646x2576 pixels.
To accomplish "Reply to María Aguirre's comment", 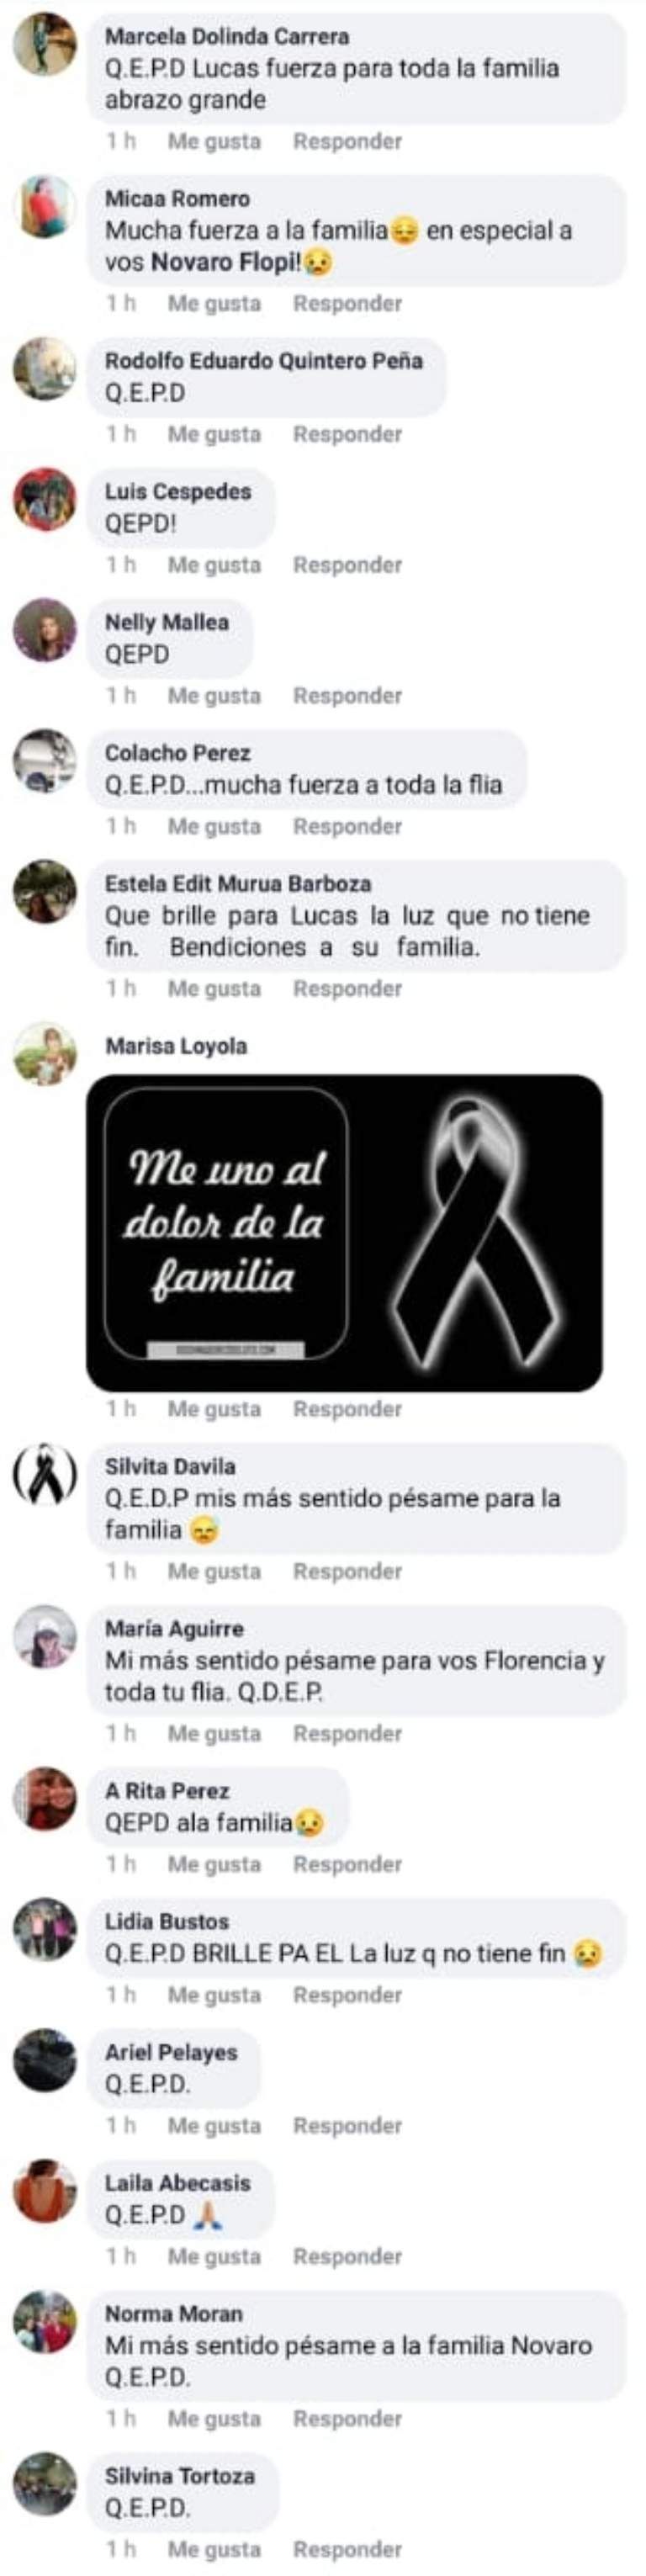I will click(x=347, y=1734).
